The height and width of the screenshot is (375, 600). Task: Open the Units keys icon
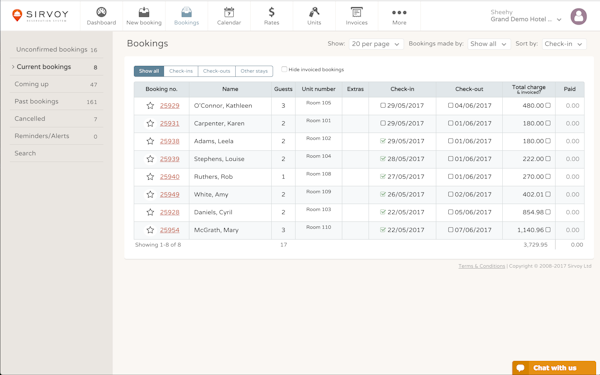pos(314,12)
